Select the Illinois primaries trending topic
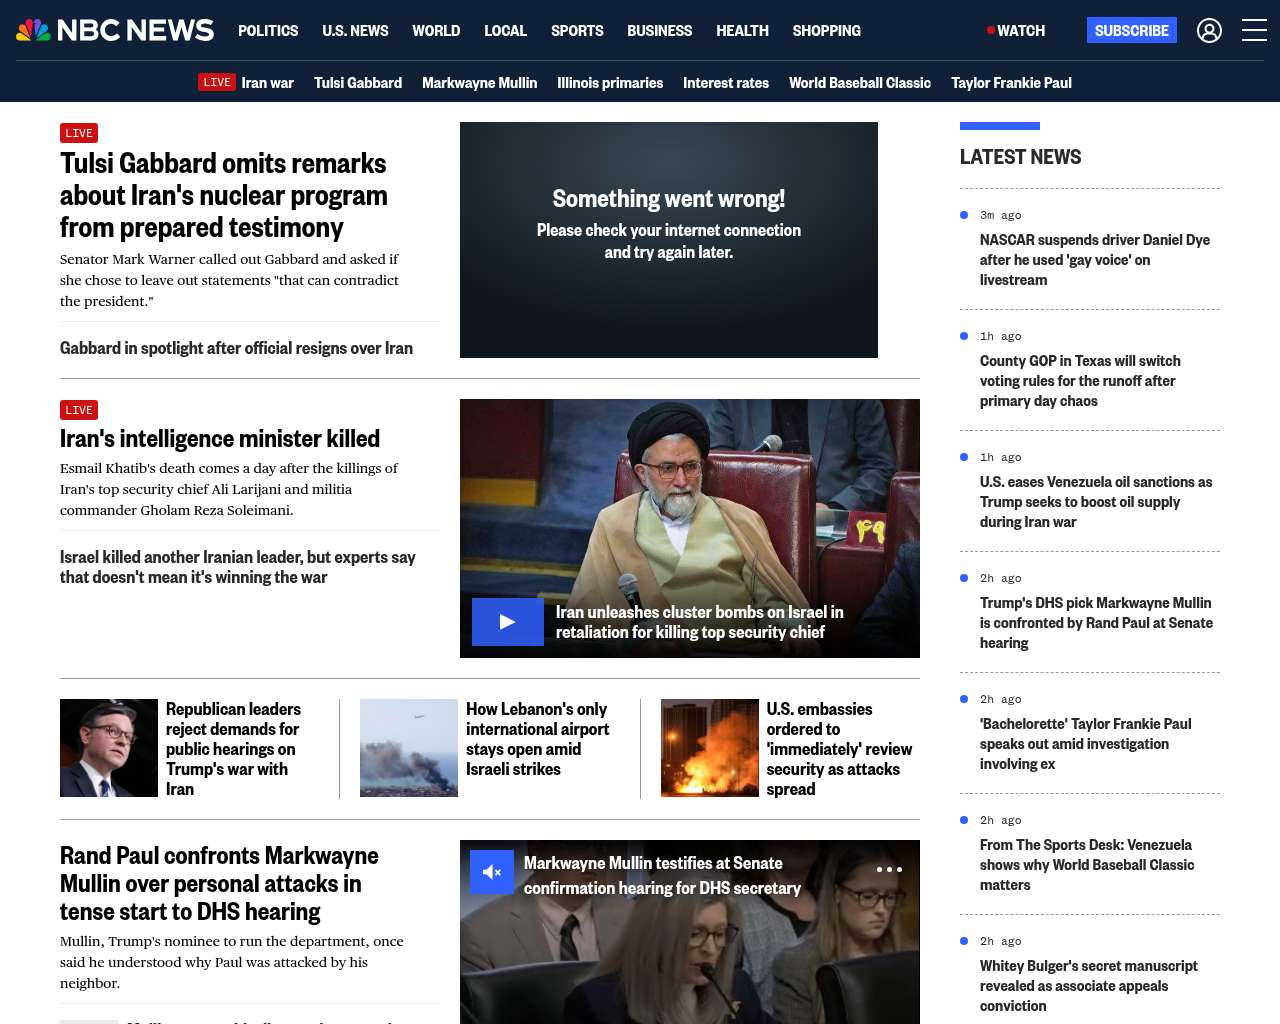 (610, 83)
